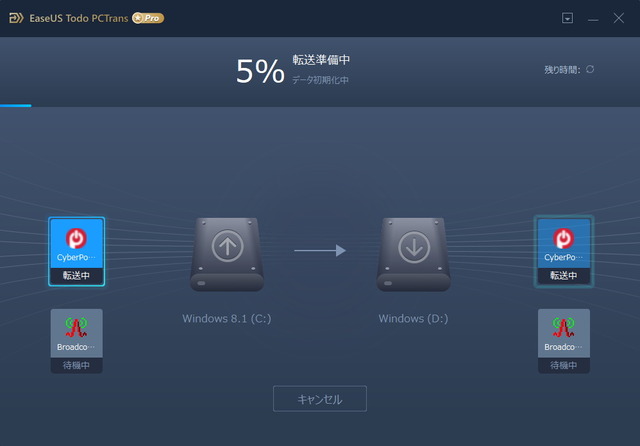Click the CyberPower app tile on the left

tap(76, 251)
